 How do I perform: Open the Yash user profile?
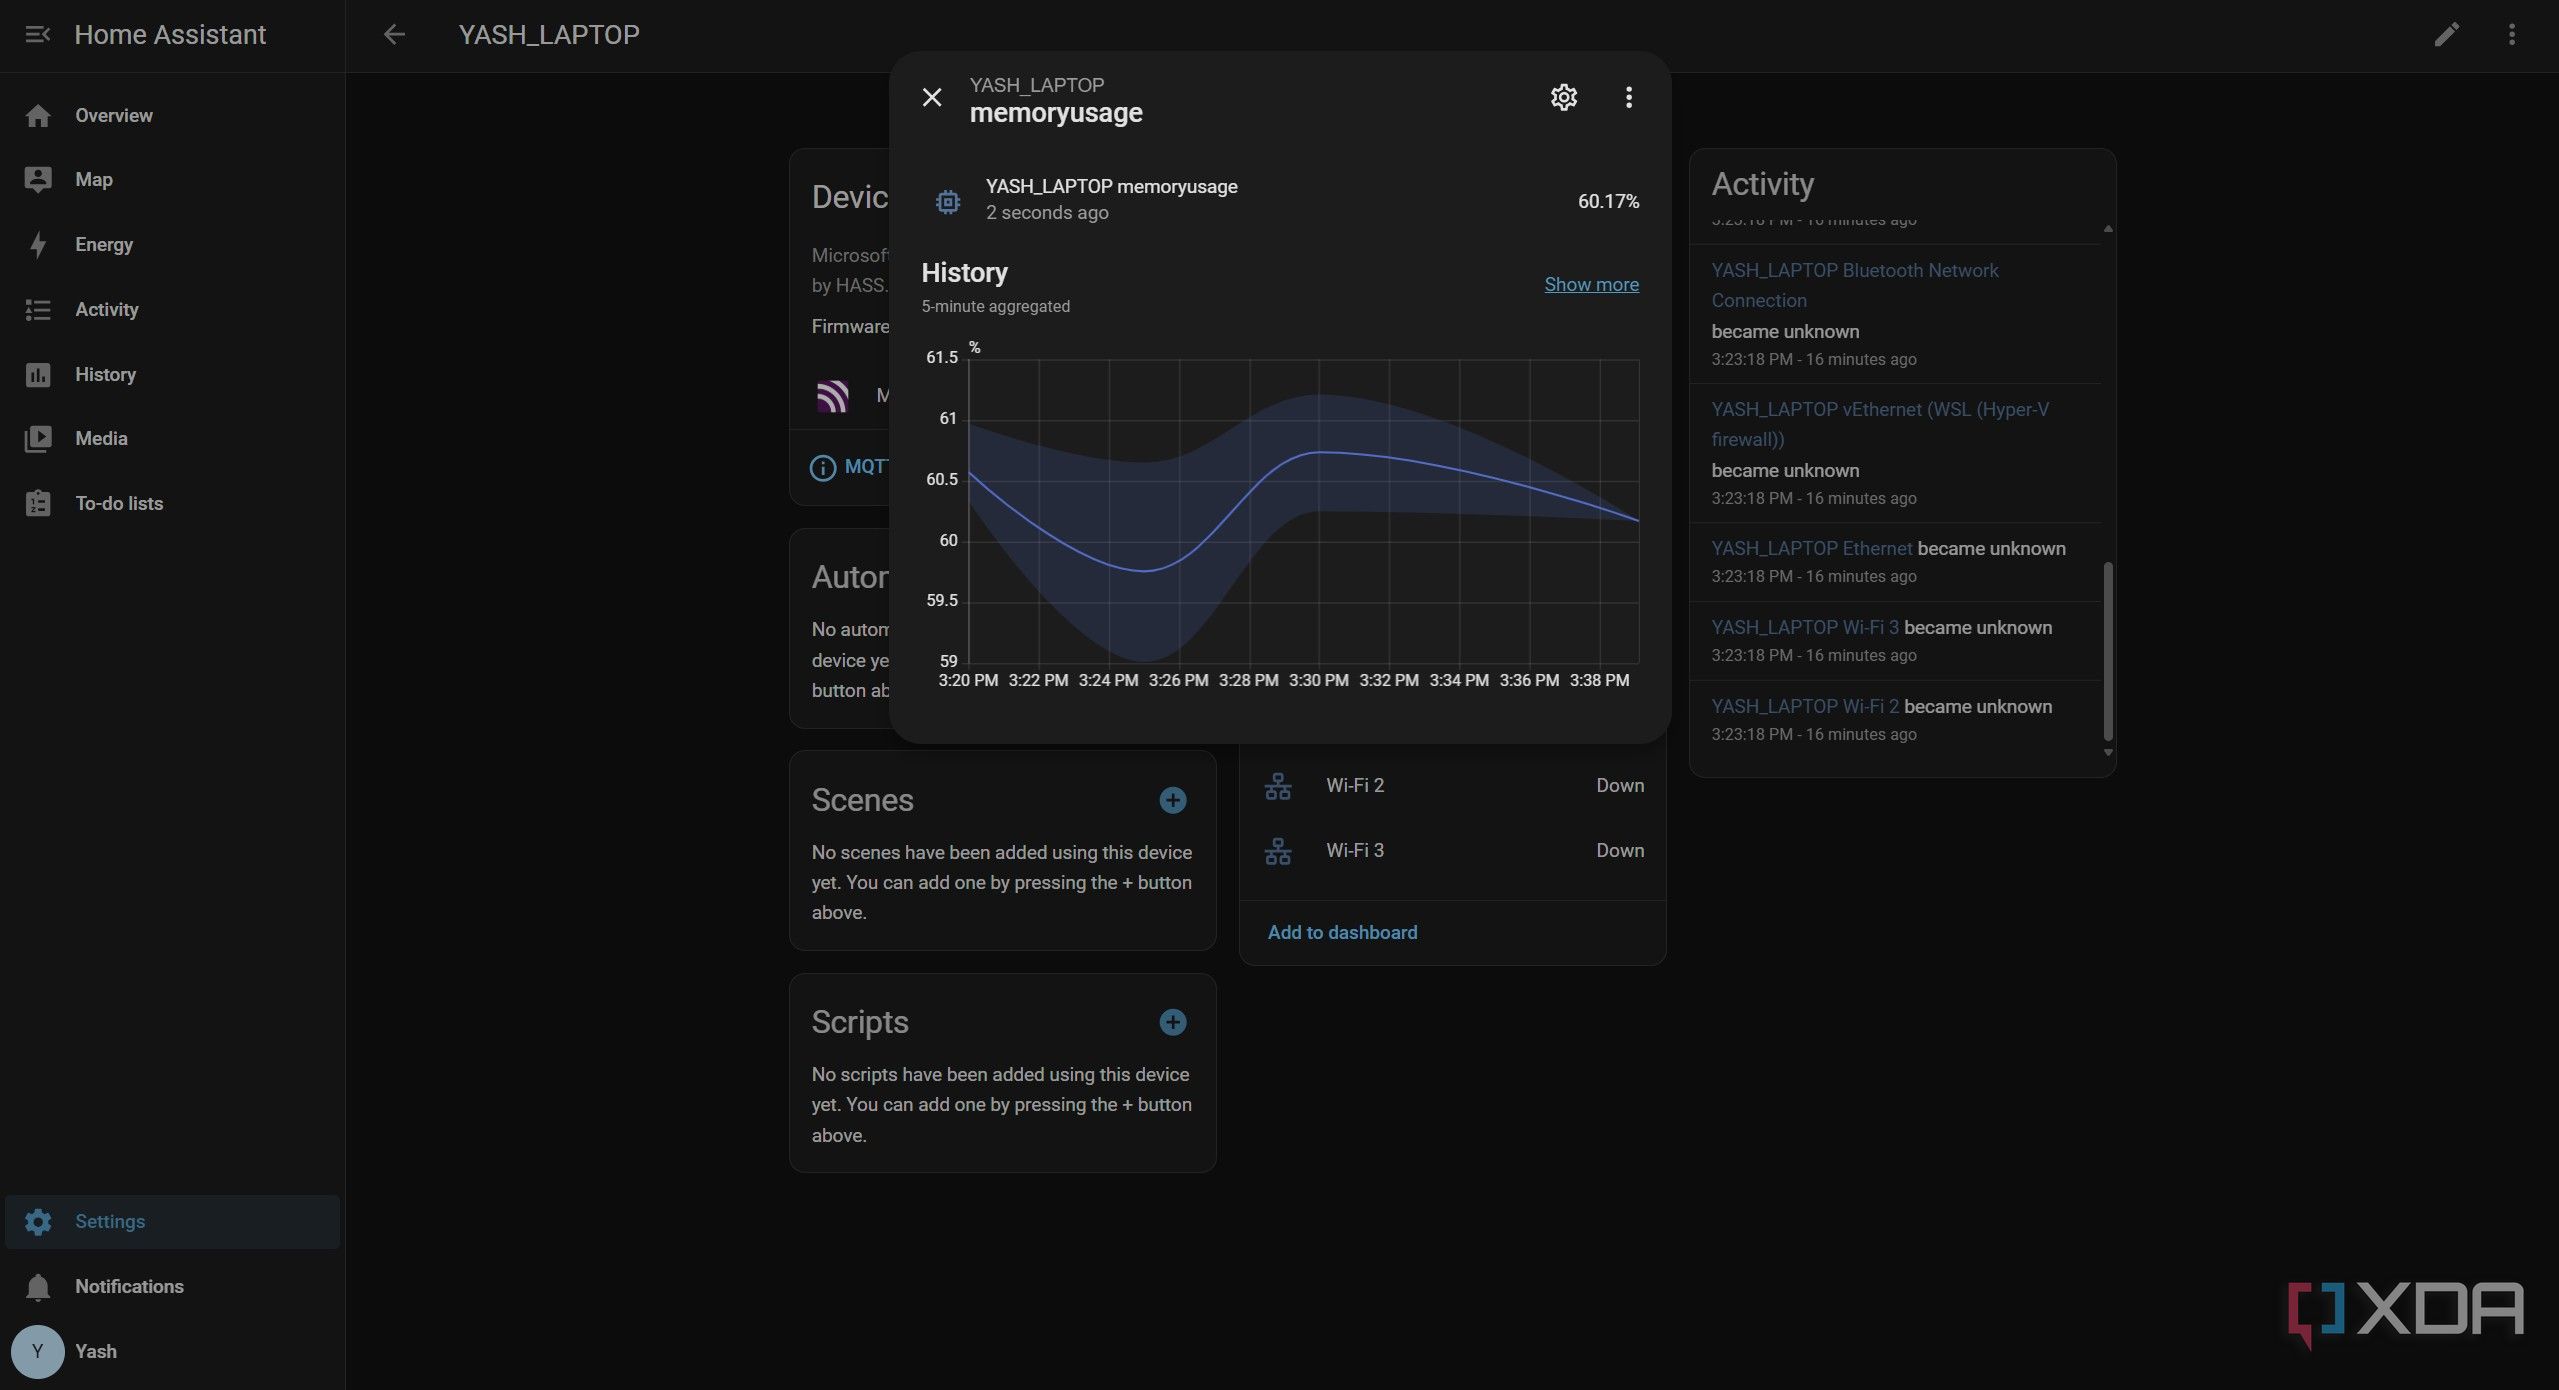[x=172, y=1352]
